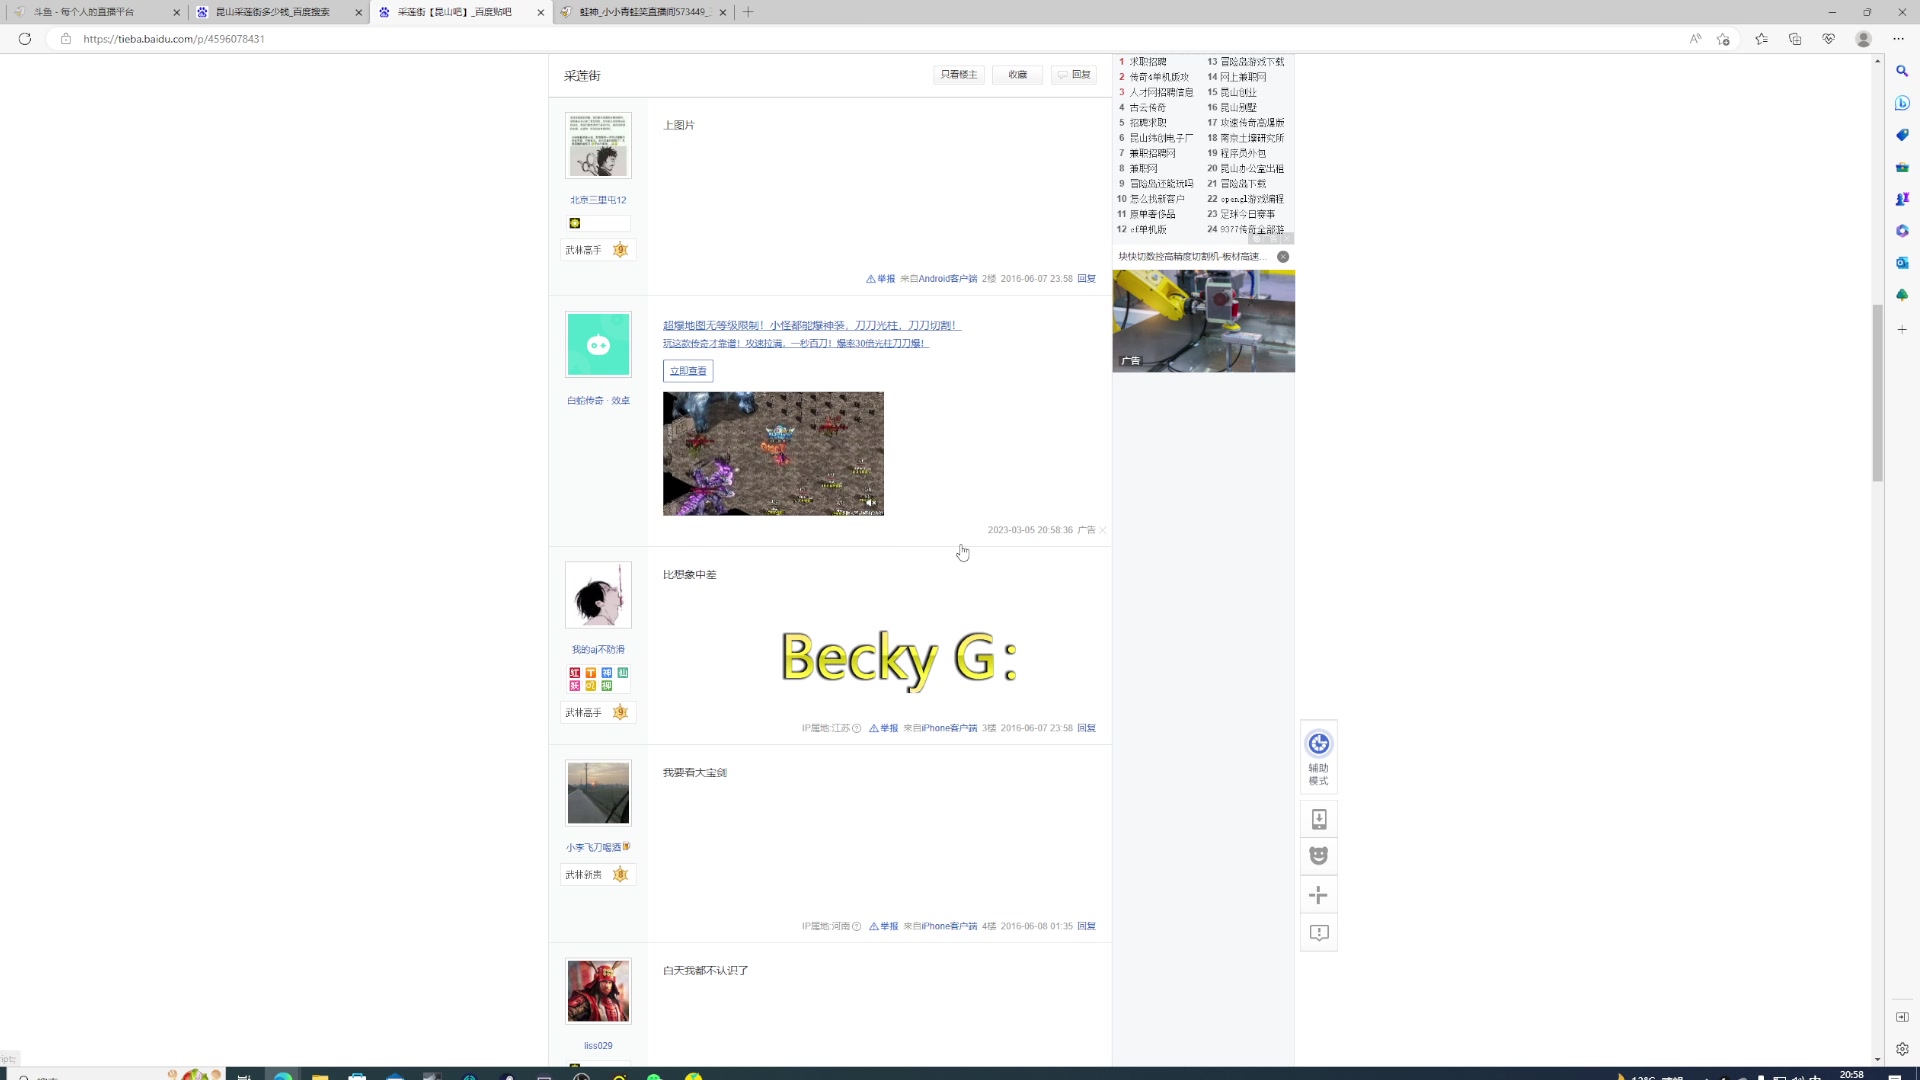Toggle 只看楼主 filter
The height and width of the screenshot is (1080, 1920).
point(958,75)
